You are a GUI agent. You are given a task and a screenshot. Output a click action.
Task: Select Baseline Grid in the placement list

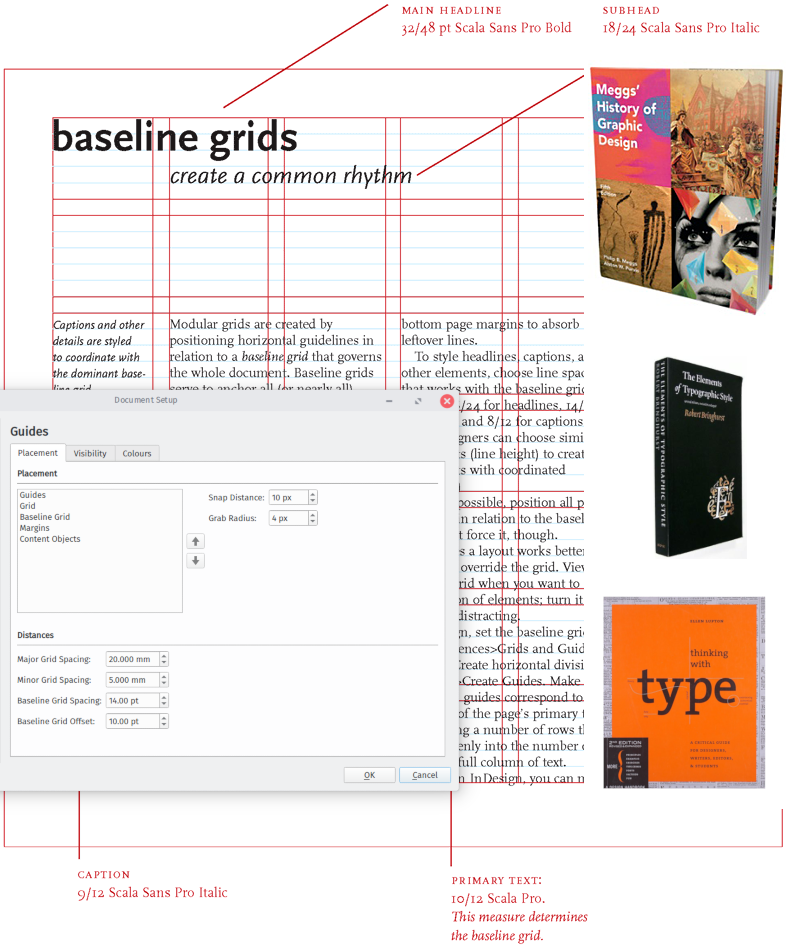click(x=44, y=517)
